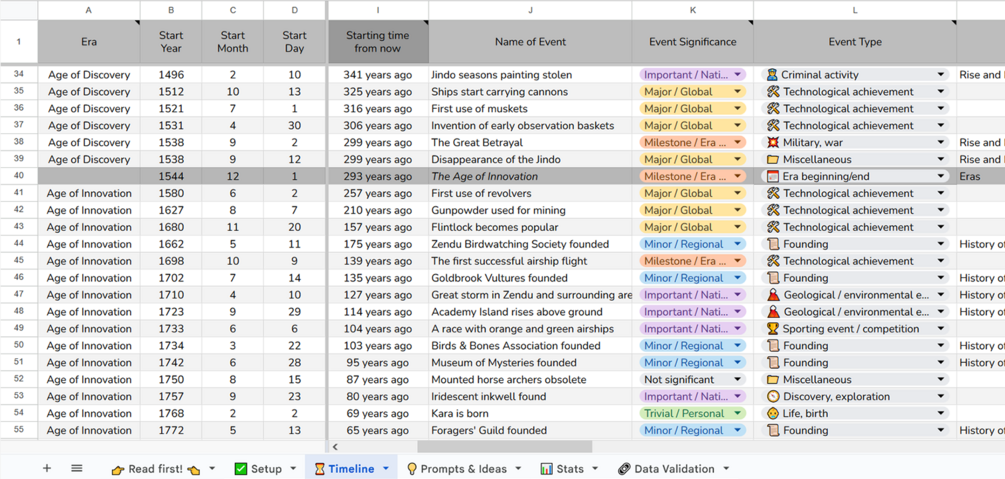This screenshot has width=1005, height=479.
Task: Open the Stats tab dropdown arrow
Action: [594, 469]
